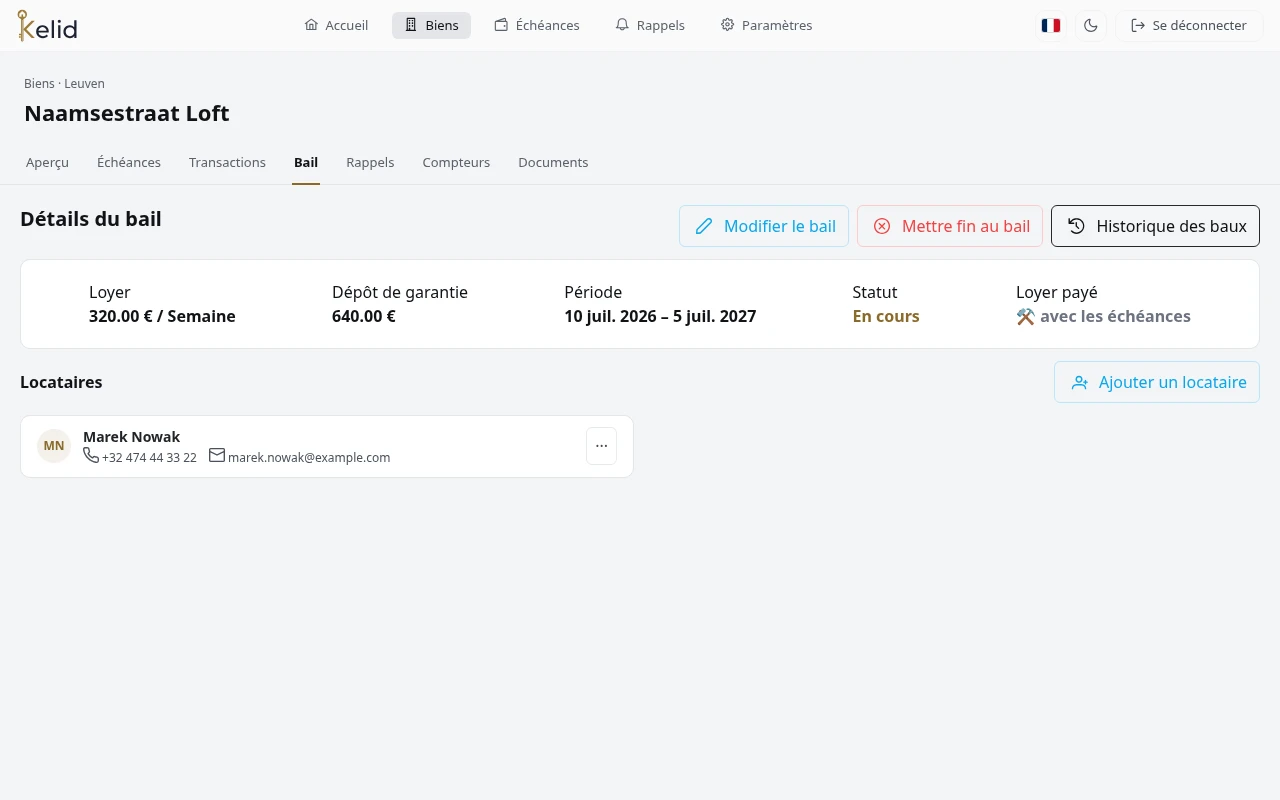The width and height of the screenshot is (1280, 800).
Task: Click Modifier le bail
Action: (x=764, y=226)
